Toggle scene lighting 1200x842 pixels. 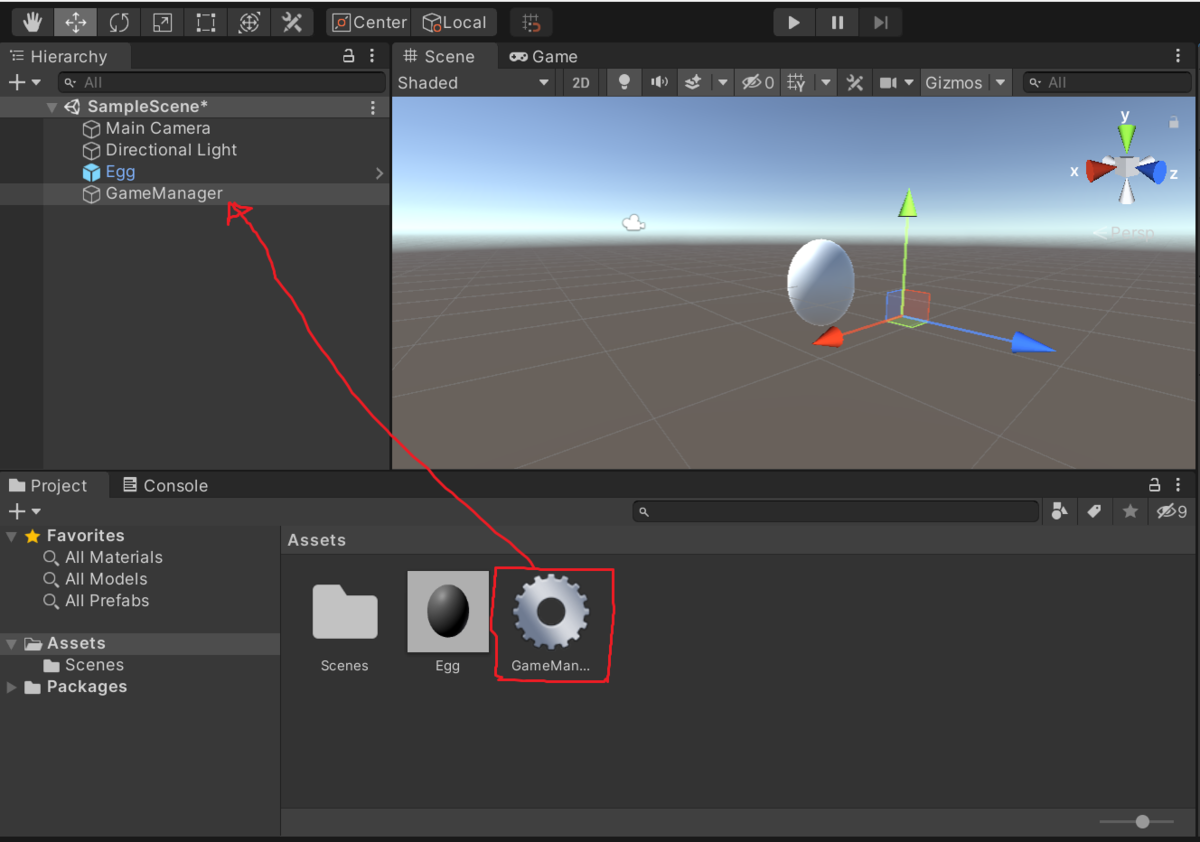click(x=625, y=83)
